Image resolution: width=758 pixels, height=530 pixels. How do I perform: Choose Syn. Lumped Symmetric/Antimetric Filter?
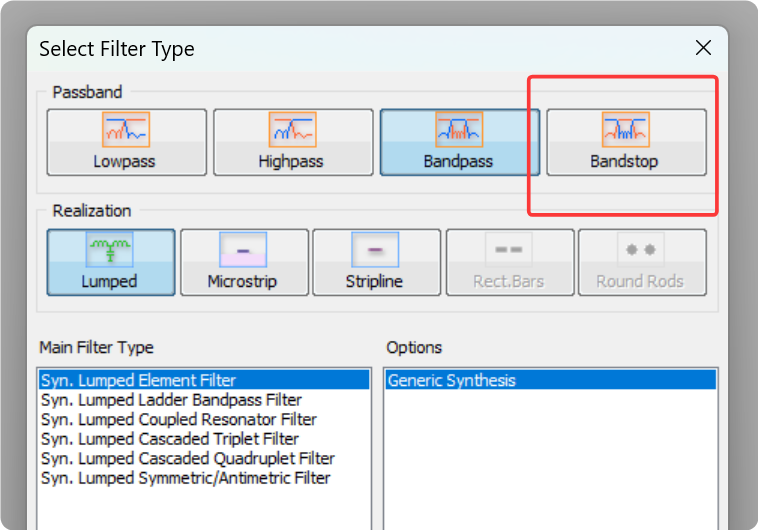[185, 478]
